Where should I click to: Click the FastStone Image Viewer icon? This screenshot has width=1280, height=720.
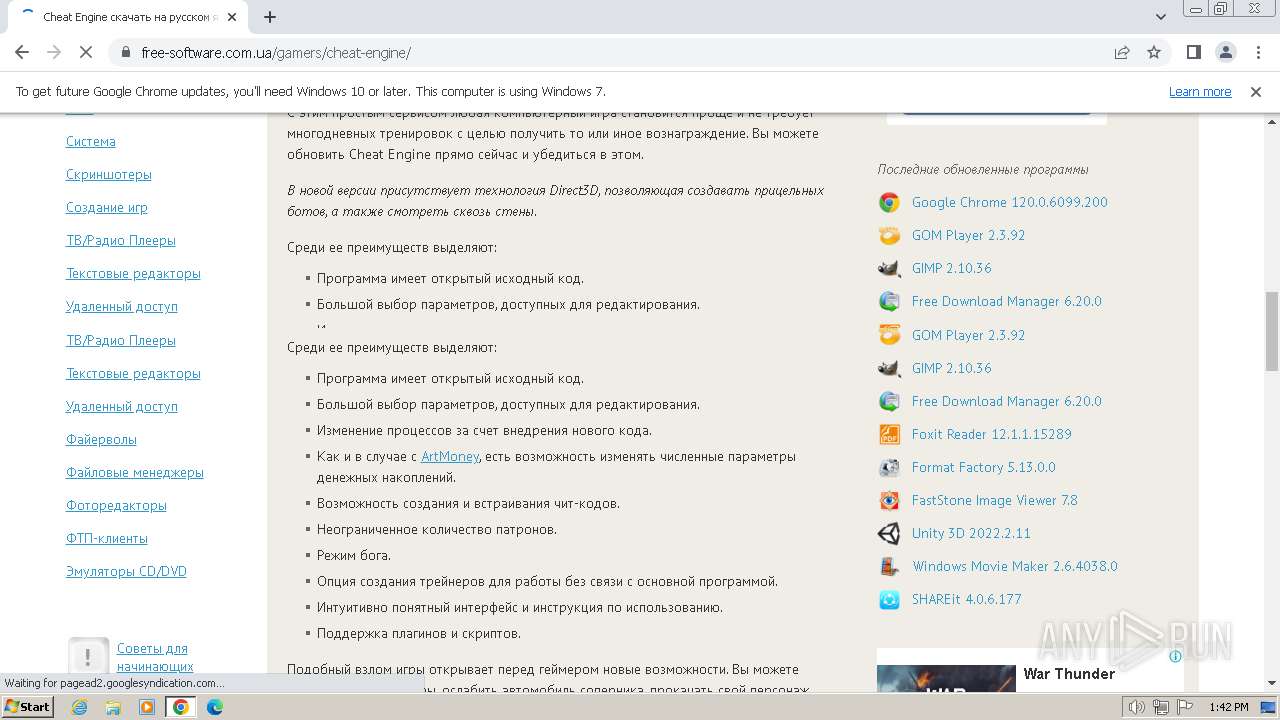(x=889, y=500)
